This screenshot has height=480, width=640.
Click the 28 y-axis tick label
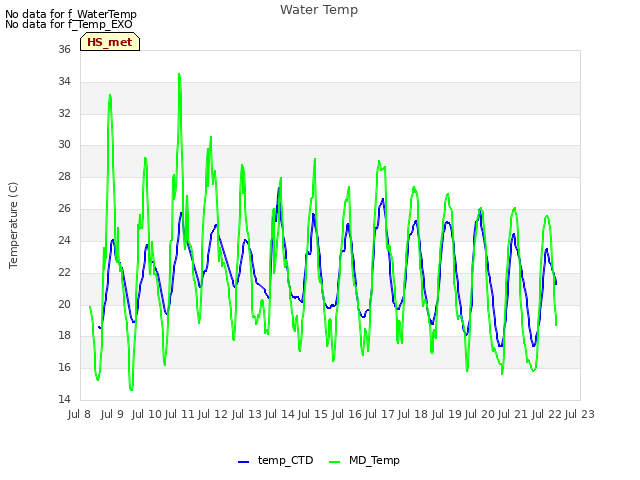click(64, 176)
